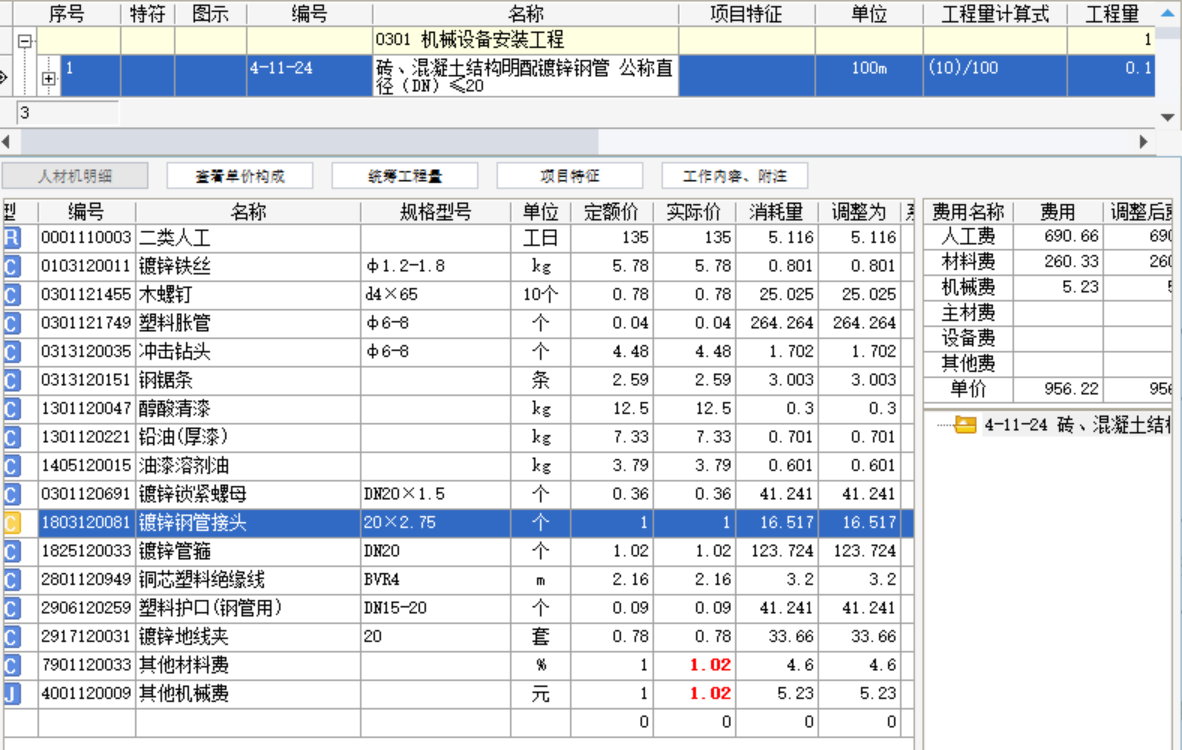Click the 调整为 column header
This screenshot has width=1182, height=750.
click(x=859, y=213)
